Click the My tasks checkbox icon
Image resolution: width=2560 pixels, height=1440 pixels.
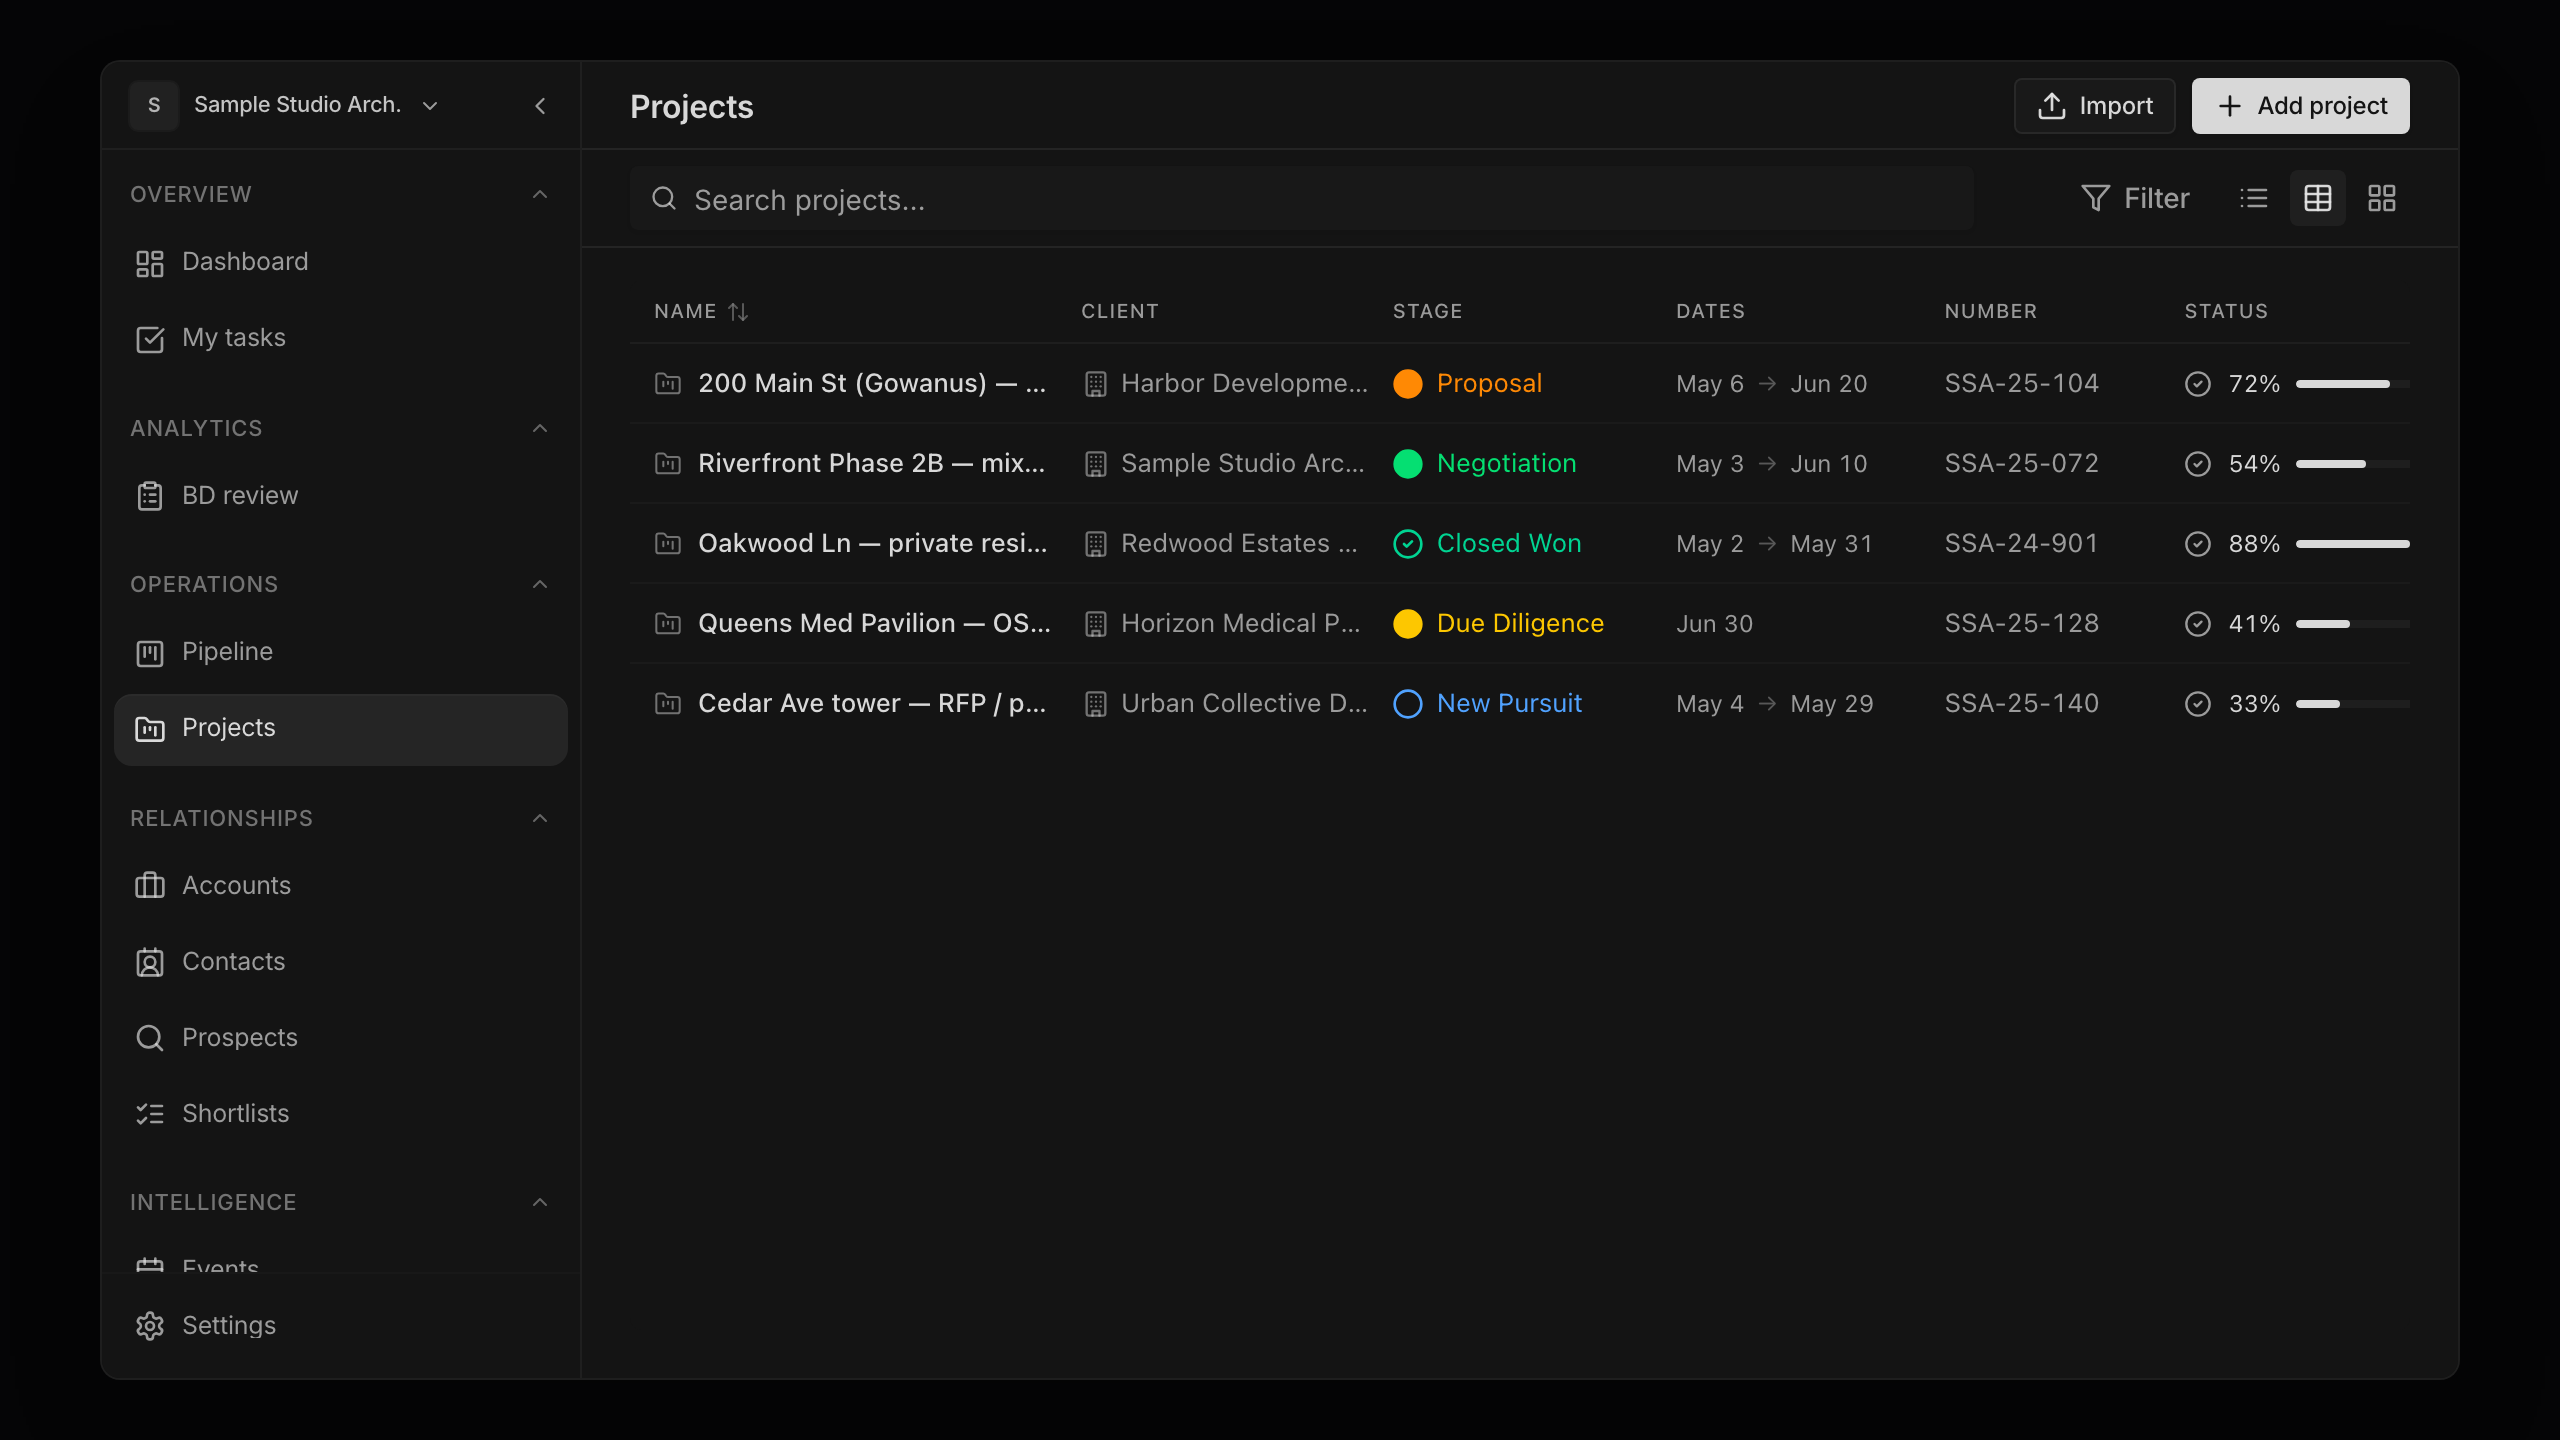(x=150, y=339)
